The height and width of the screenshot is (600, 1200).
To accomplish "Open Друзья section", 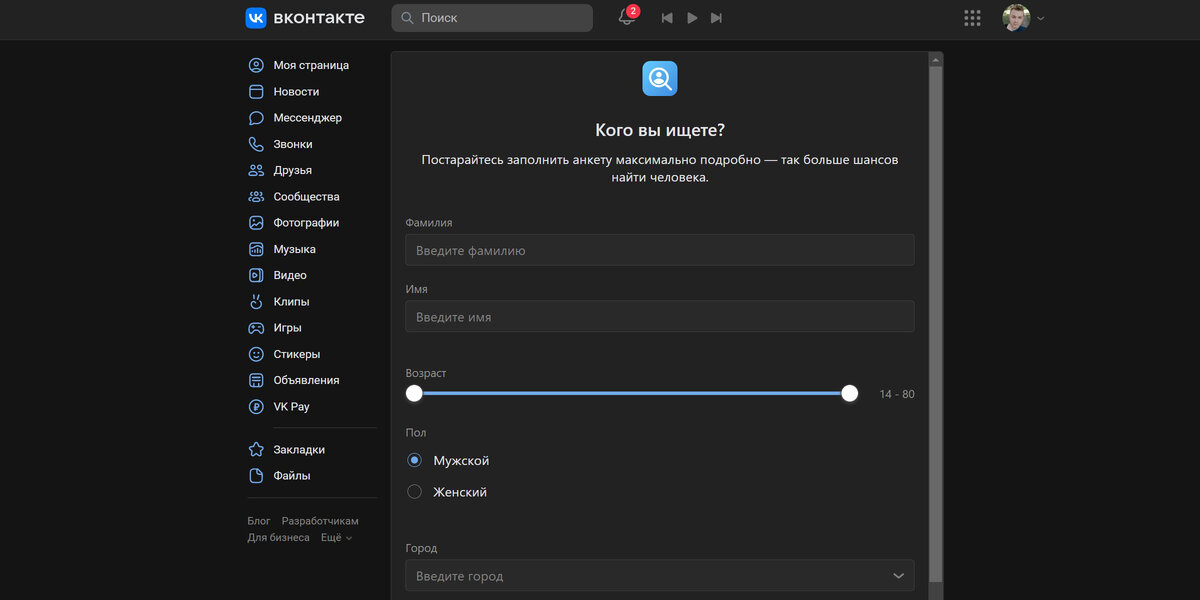I will [293, 170].
